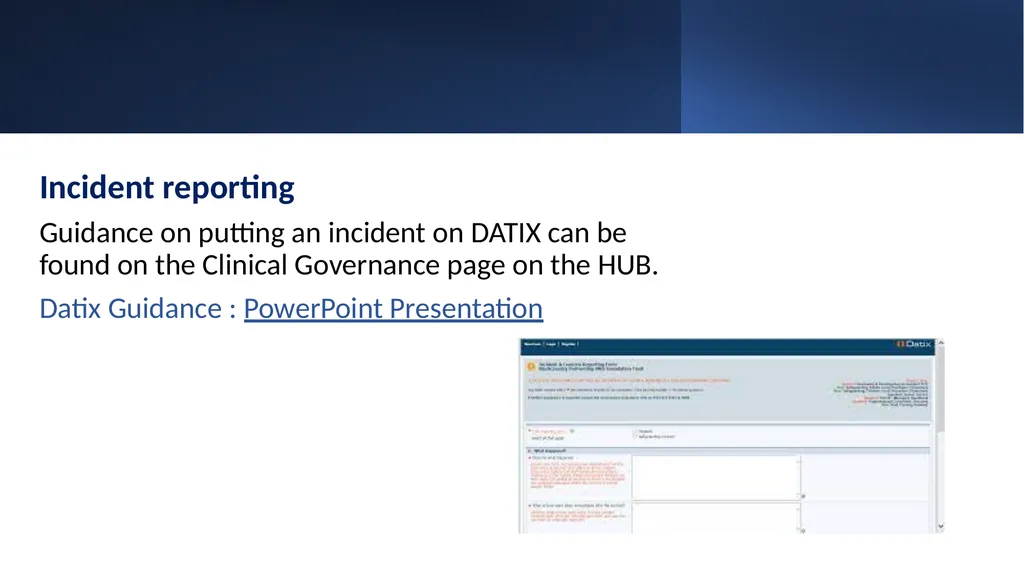
Task: Click the 'Datix Guidance :' label text
Action: tap(138, 308)
